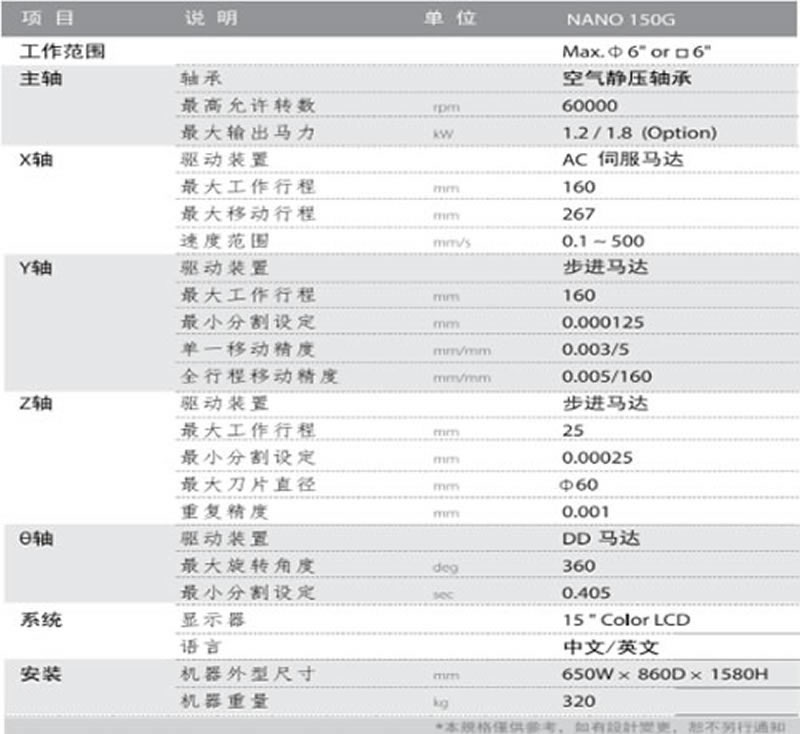Click the 0.1 ~ 500 speed range value
Viewport: 800px width, 734px height.
coord(603,241)
